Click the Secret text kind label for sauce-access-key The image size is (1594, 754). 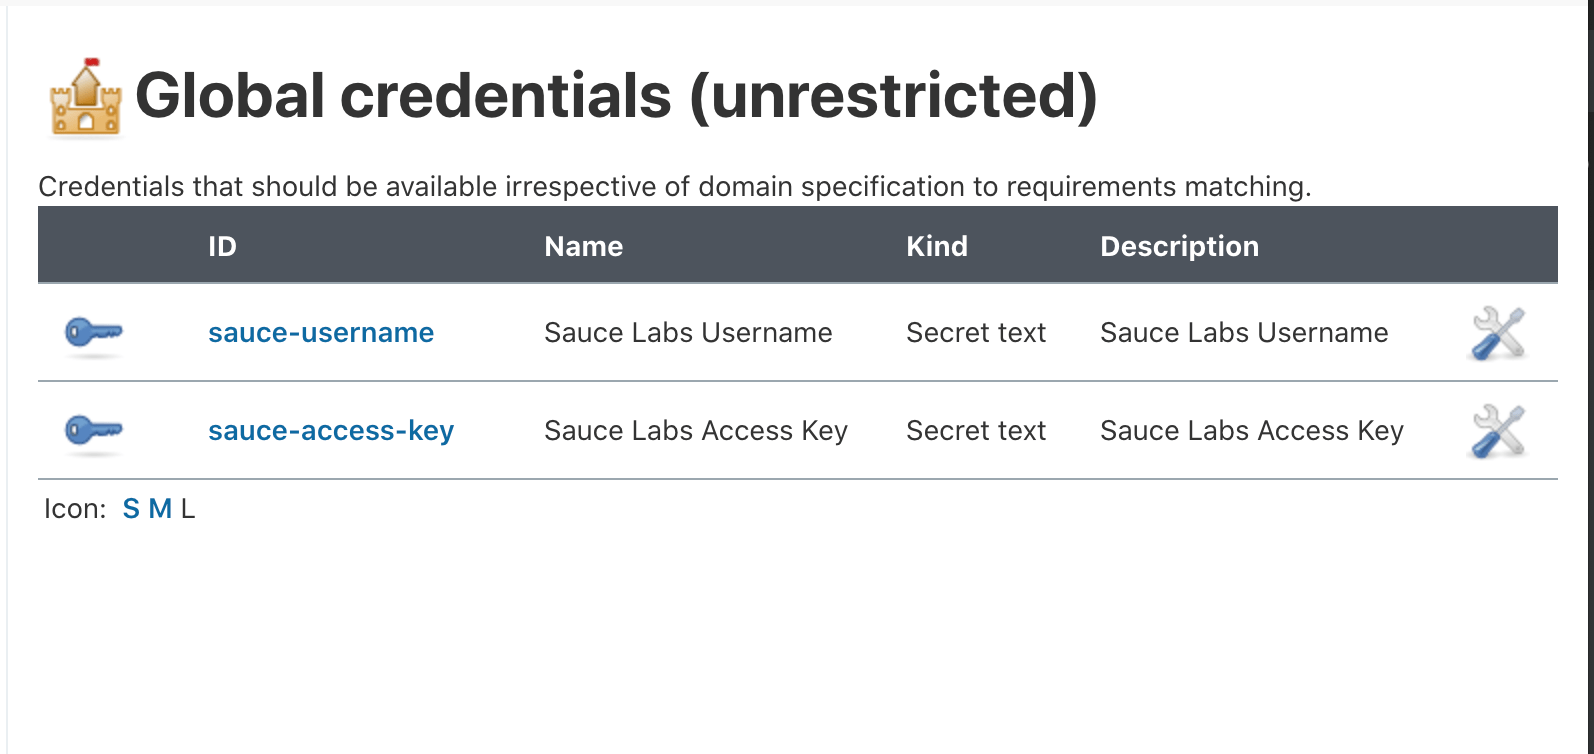point(975,431)
